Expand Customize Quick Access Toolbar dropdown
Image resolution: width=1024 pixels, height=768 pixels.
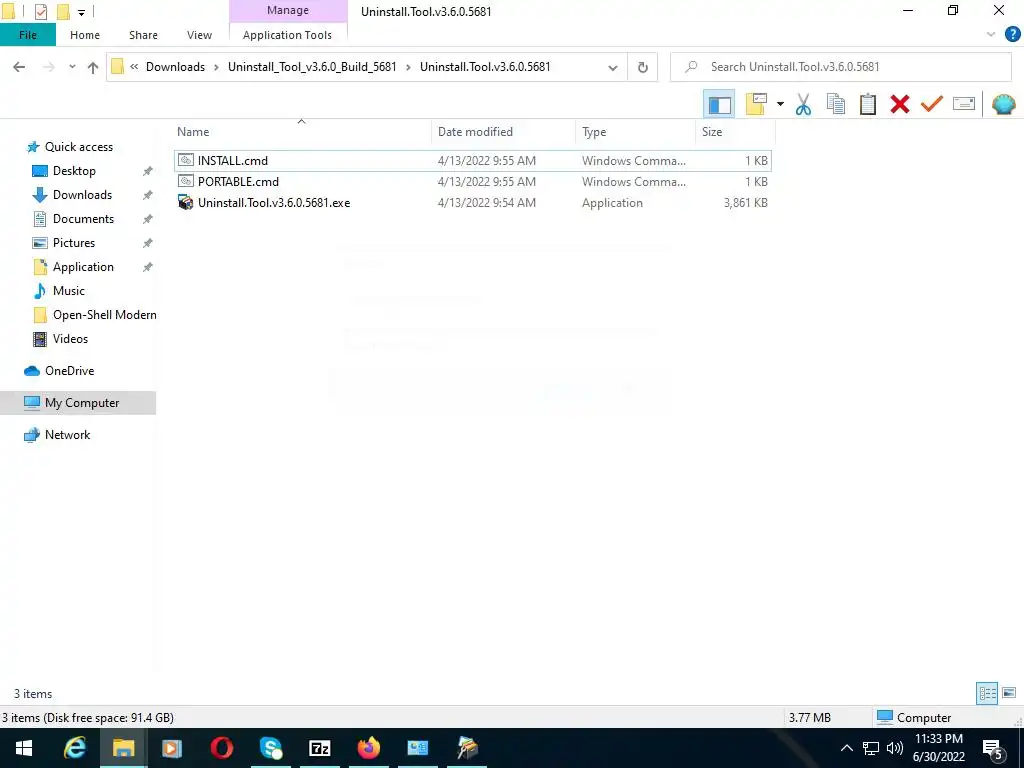pyautogui.click(x=82, y=12)
